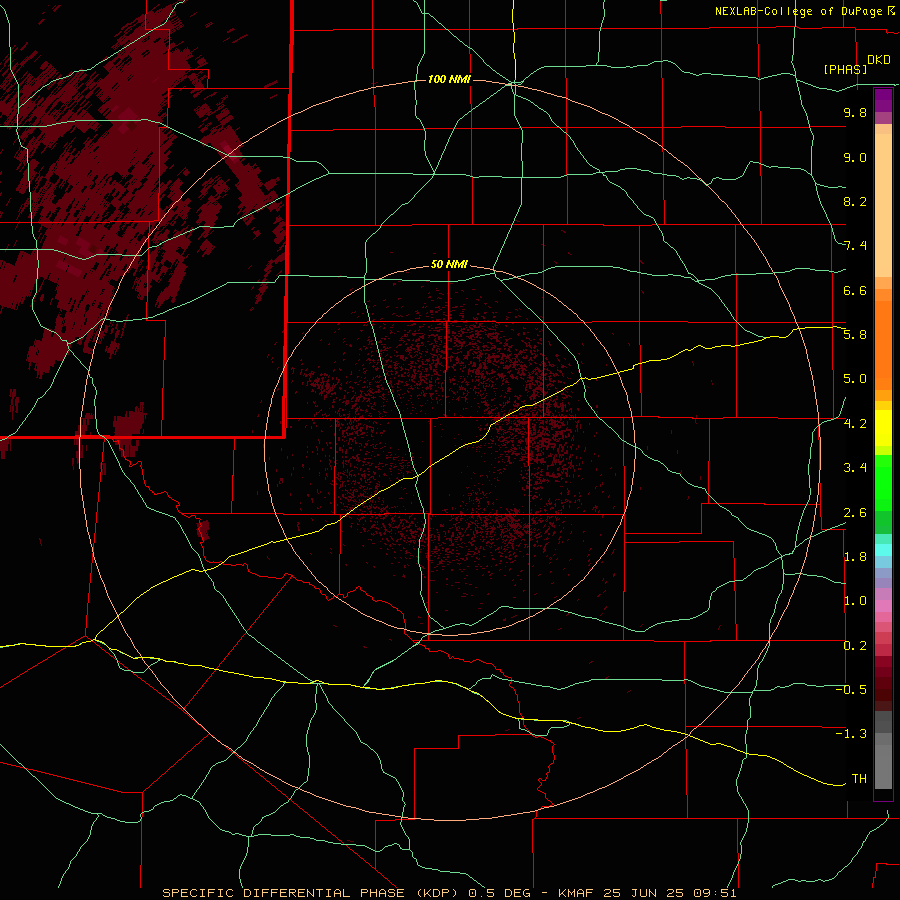Click the cyan band of the color scale

click(x=883, y=549)
